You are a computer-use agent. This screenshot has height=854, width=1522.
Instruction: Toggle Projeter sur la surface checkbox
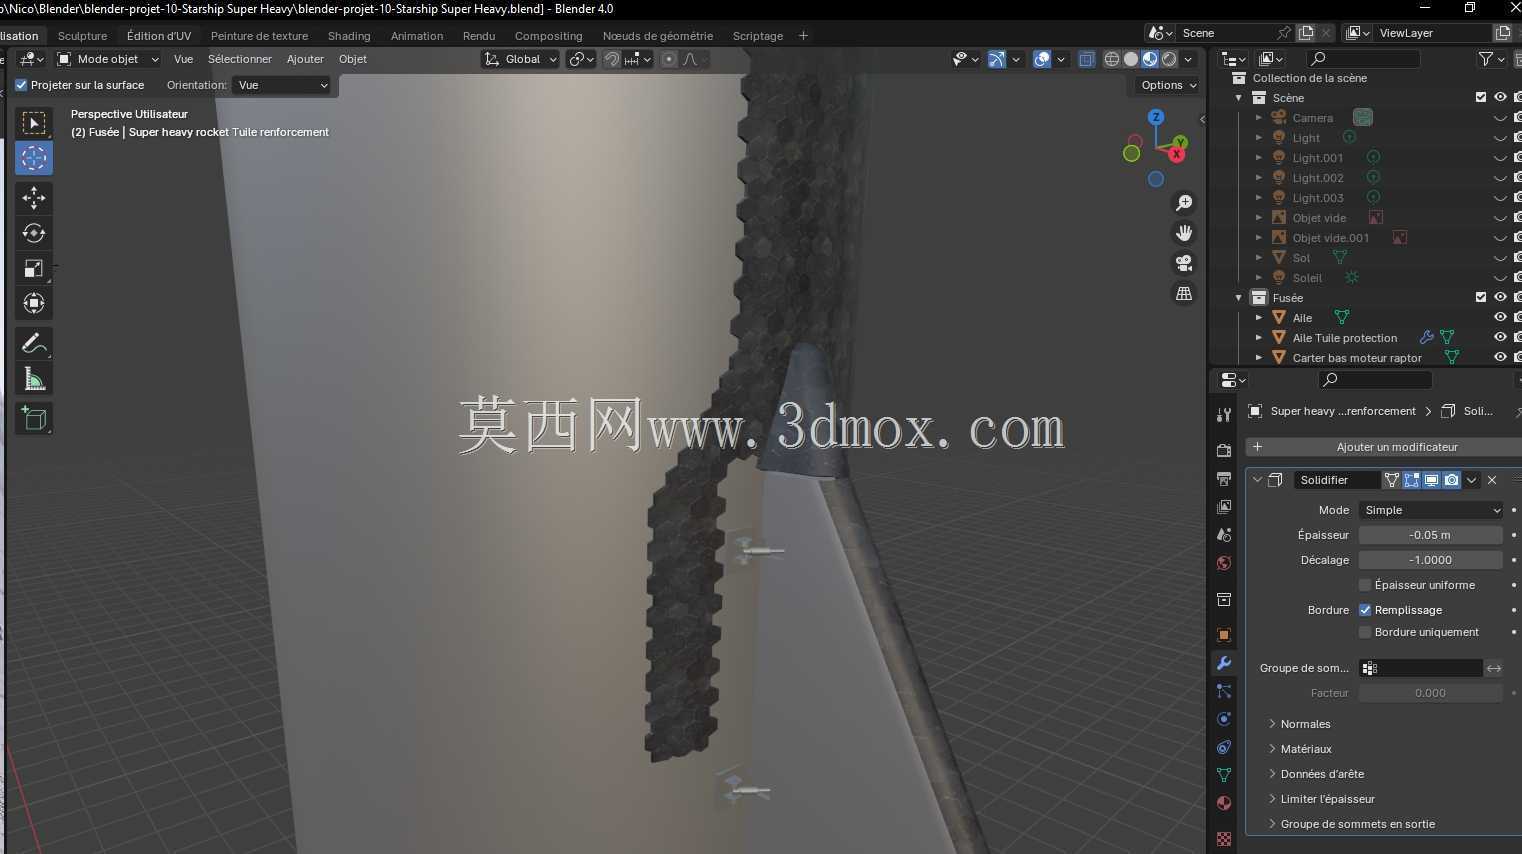point(21,85)
